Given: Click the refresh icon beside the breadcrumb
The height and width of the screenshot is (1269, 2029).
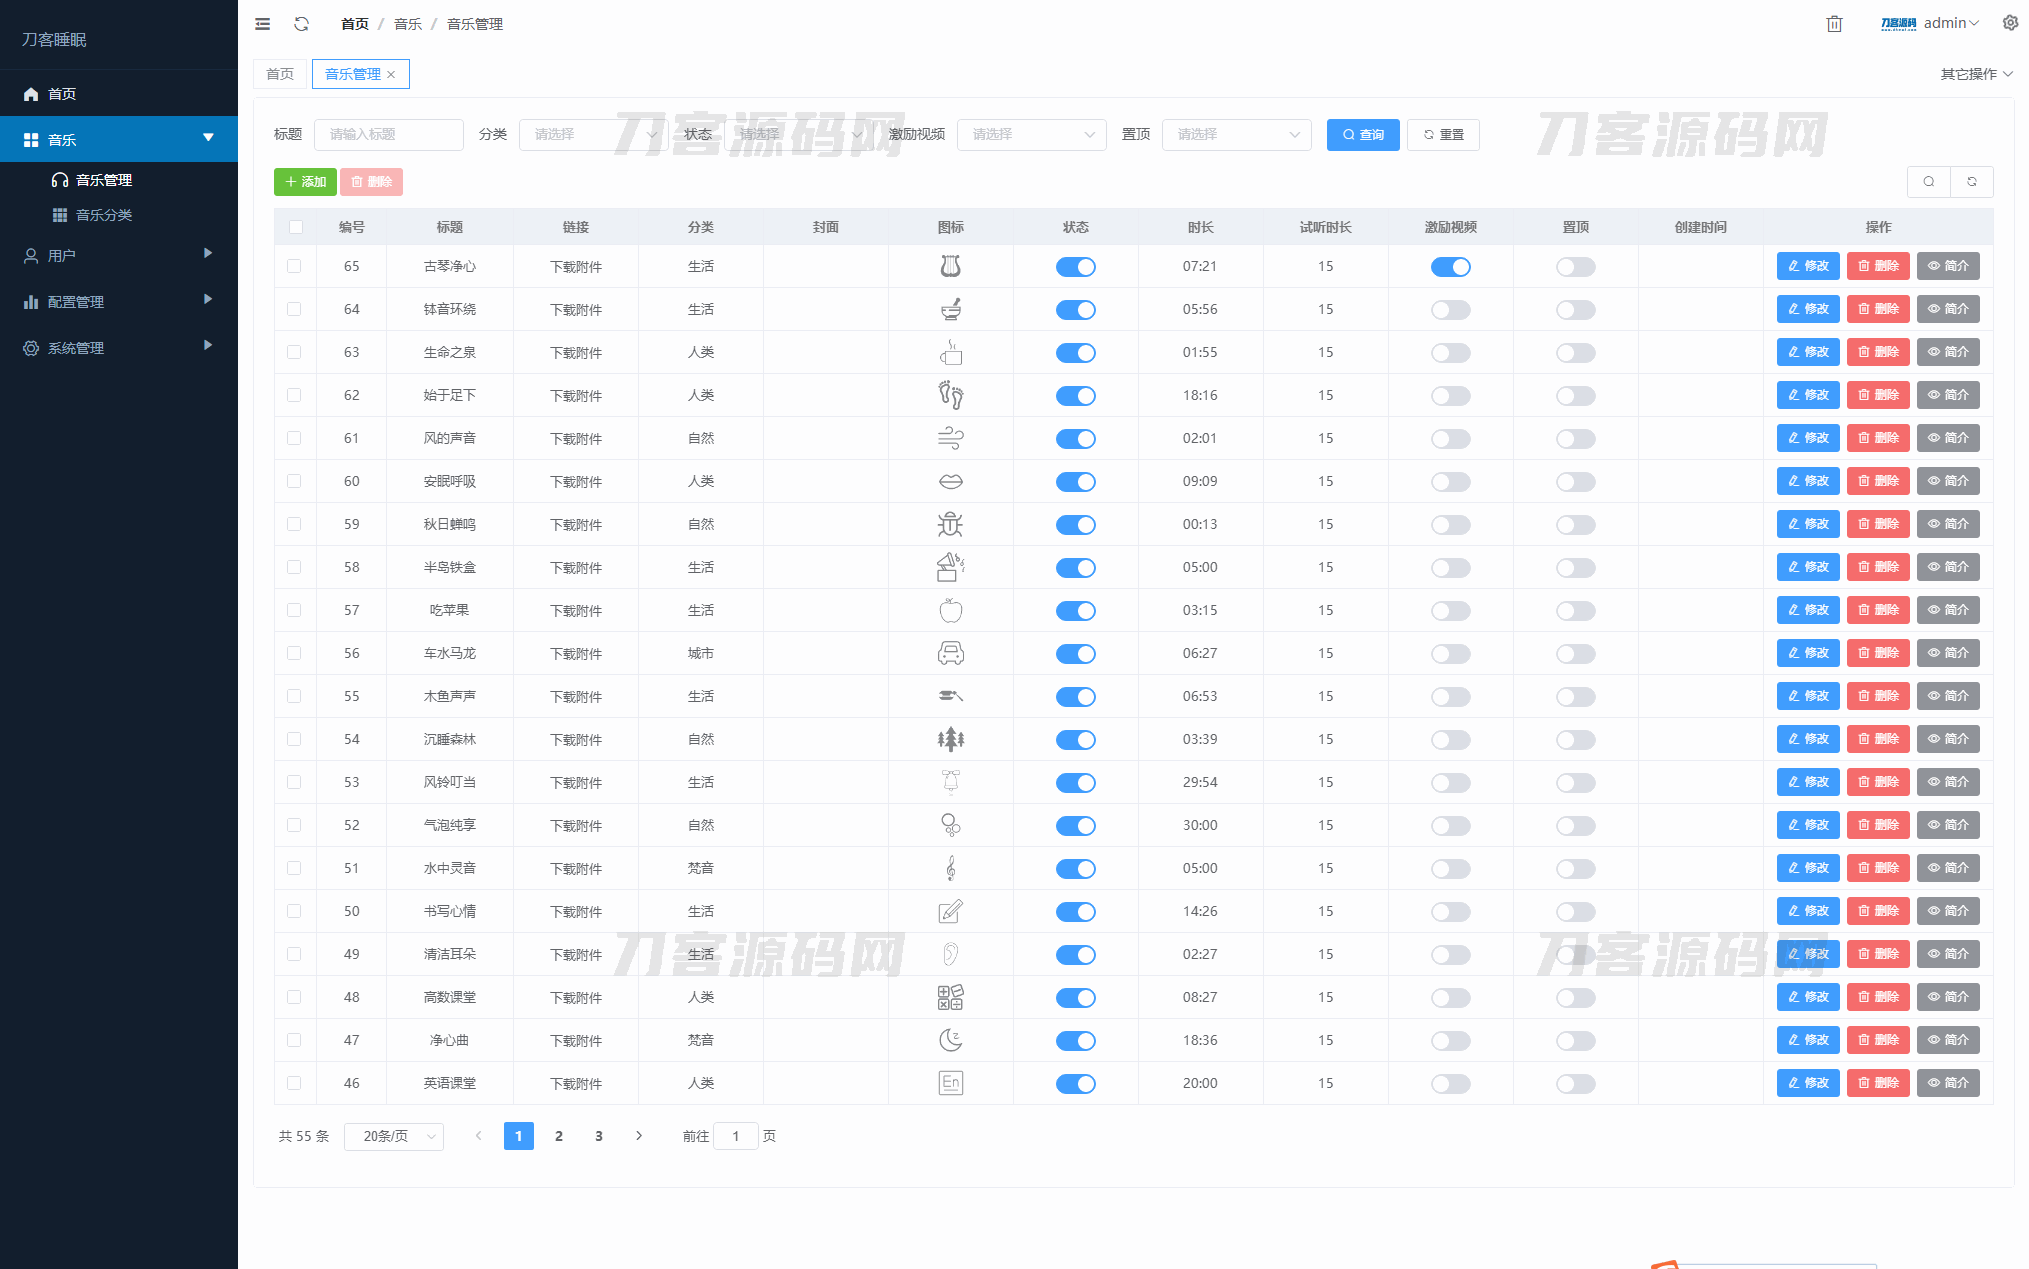Looking at the screenshot, I should coord(301,24).
